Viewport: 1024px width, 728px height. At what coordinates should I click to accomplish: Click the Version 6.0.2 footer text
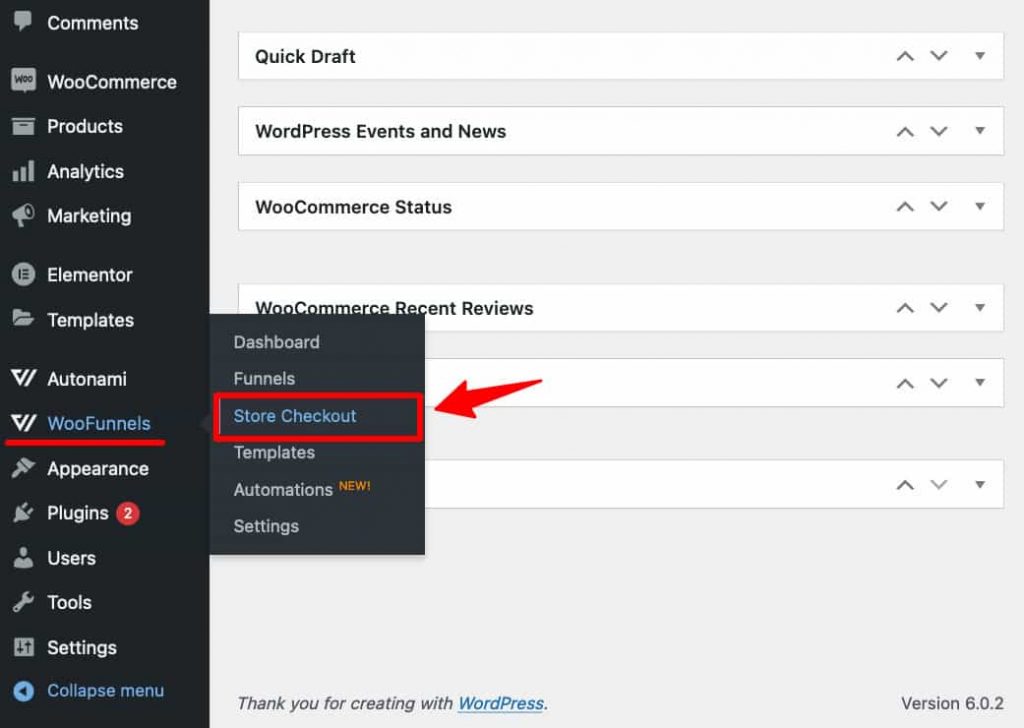(x=952, y=703)
